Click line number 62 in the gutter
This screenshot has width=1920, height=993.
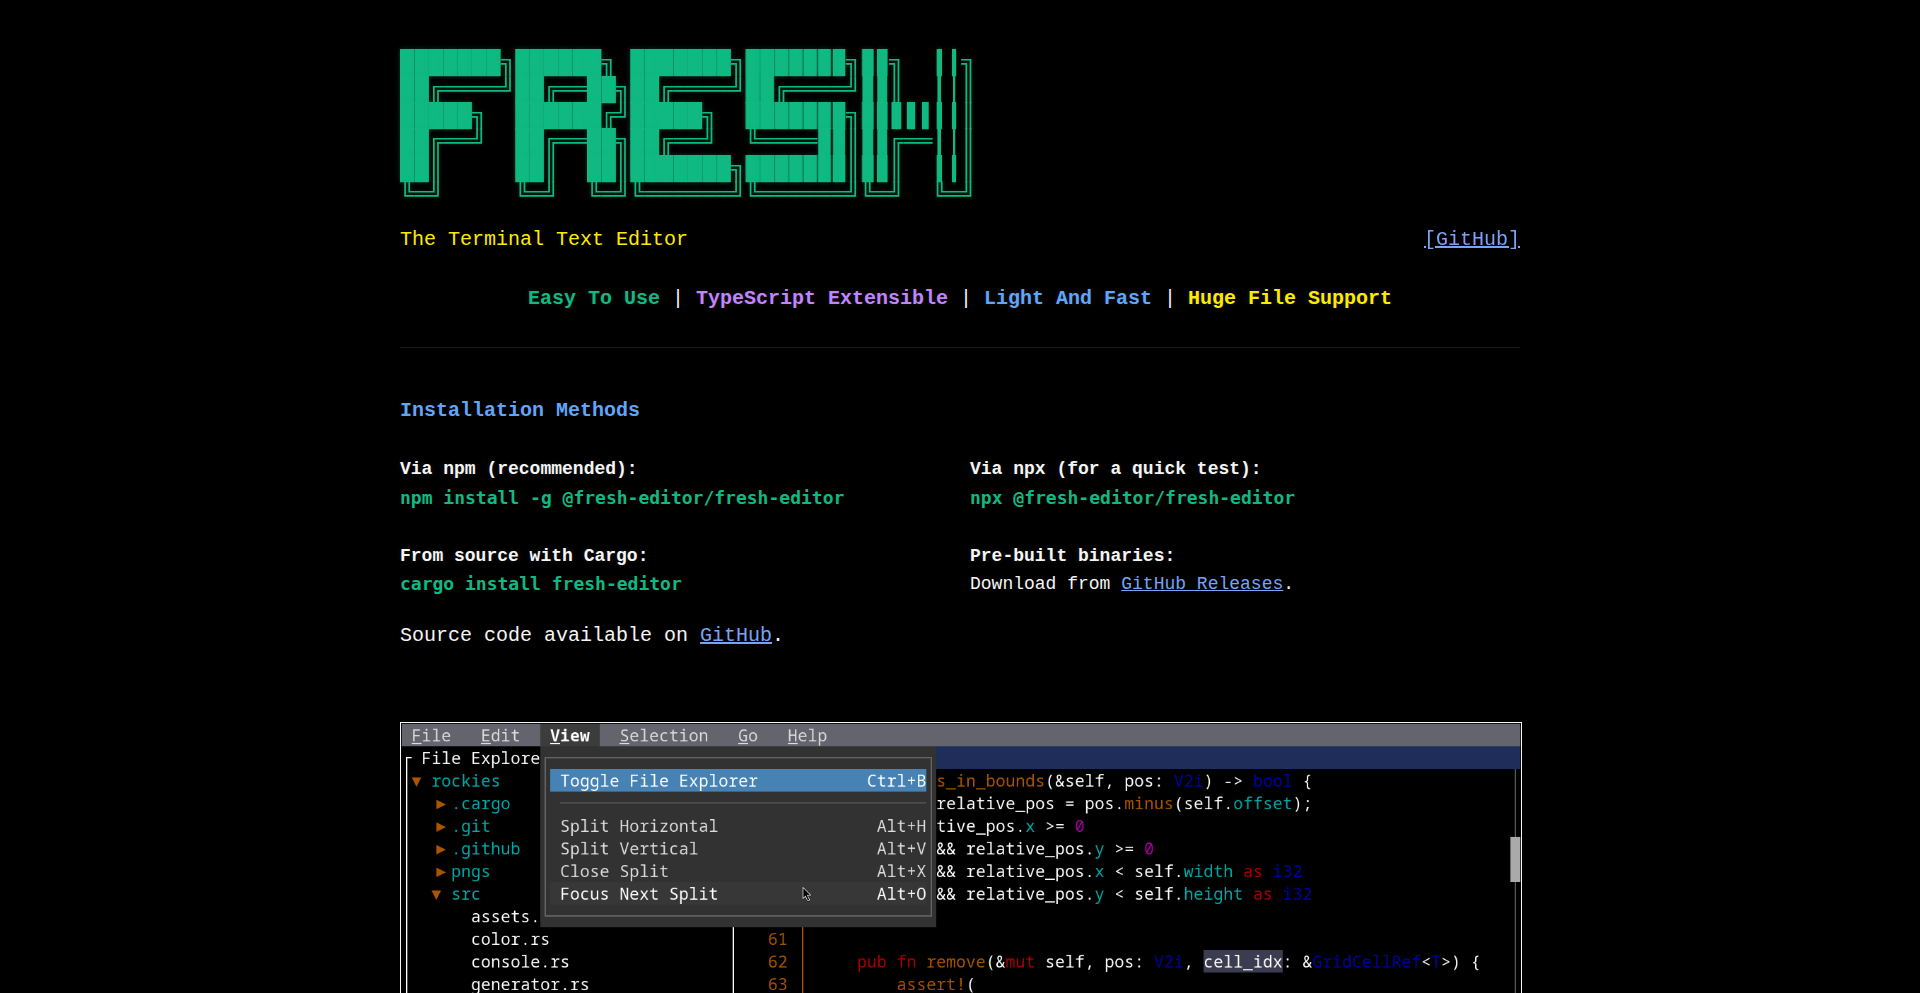pos(778,962)
